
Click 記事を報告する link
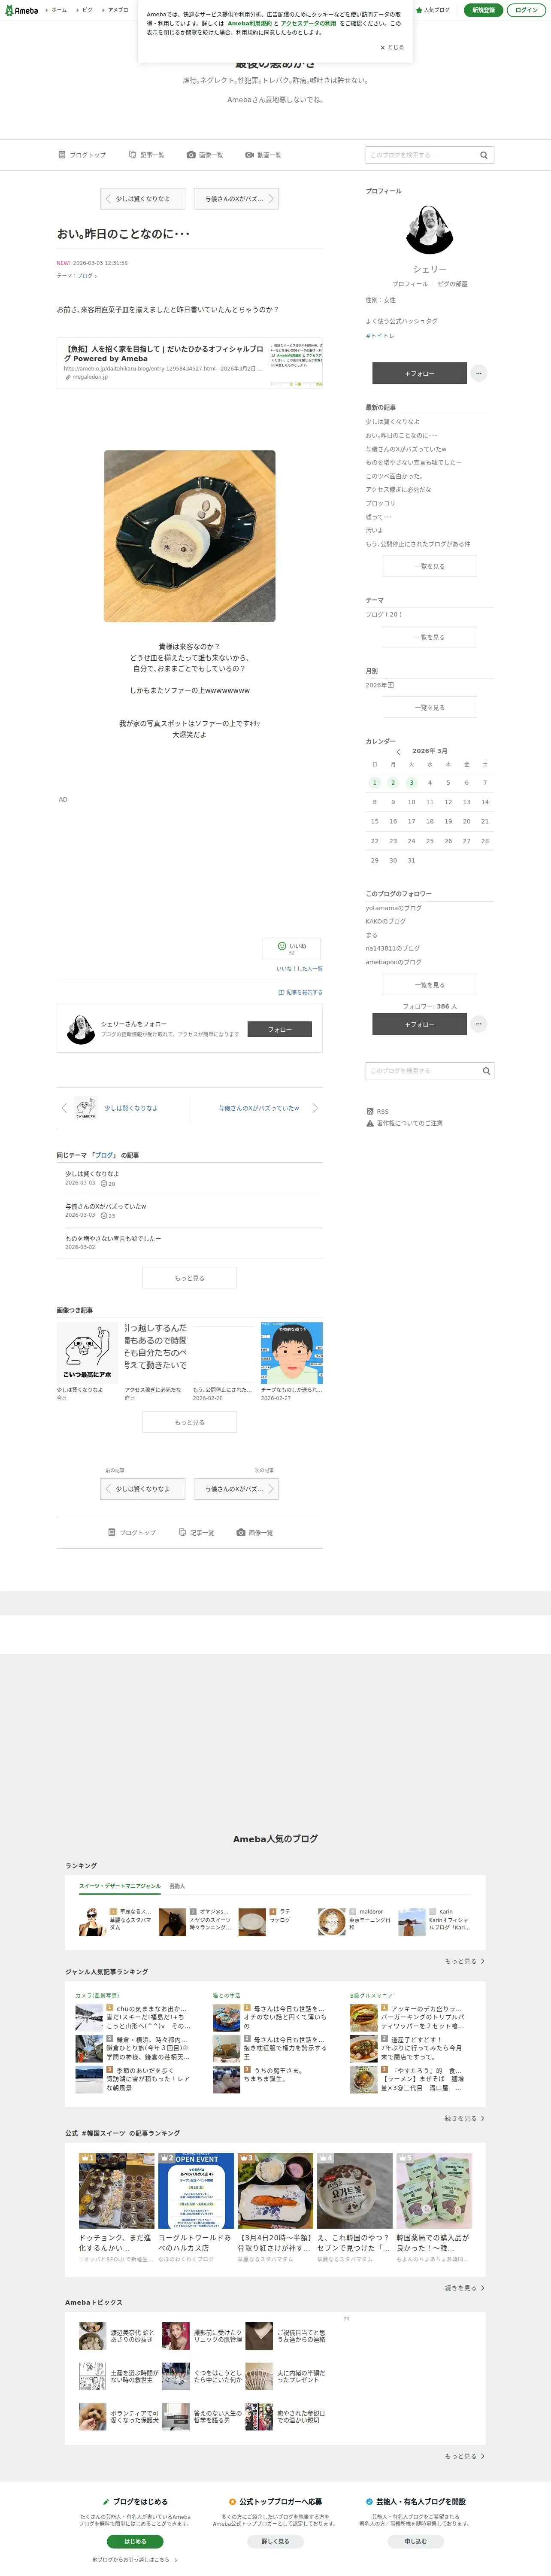pyautogui.click(x=300, y=992)
